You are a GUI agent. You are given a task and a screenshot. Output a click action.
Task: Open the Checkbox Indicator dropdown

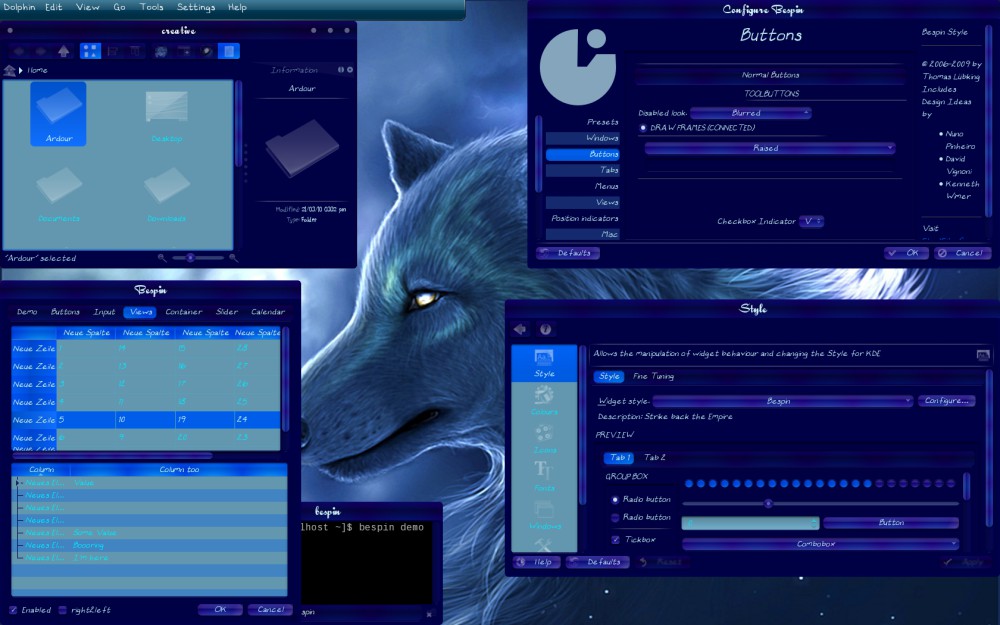point(811,221)
